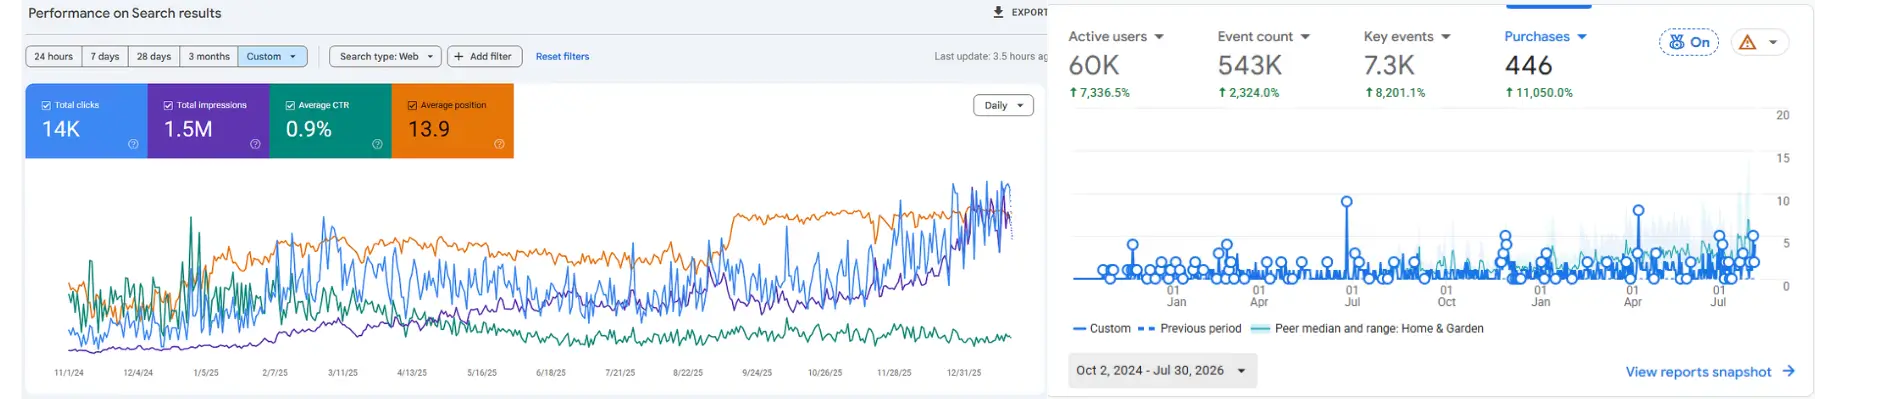Screen dimensions: 1886x399
Task: Select the 7 days range tab
Action: click(105, 56)
